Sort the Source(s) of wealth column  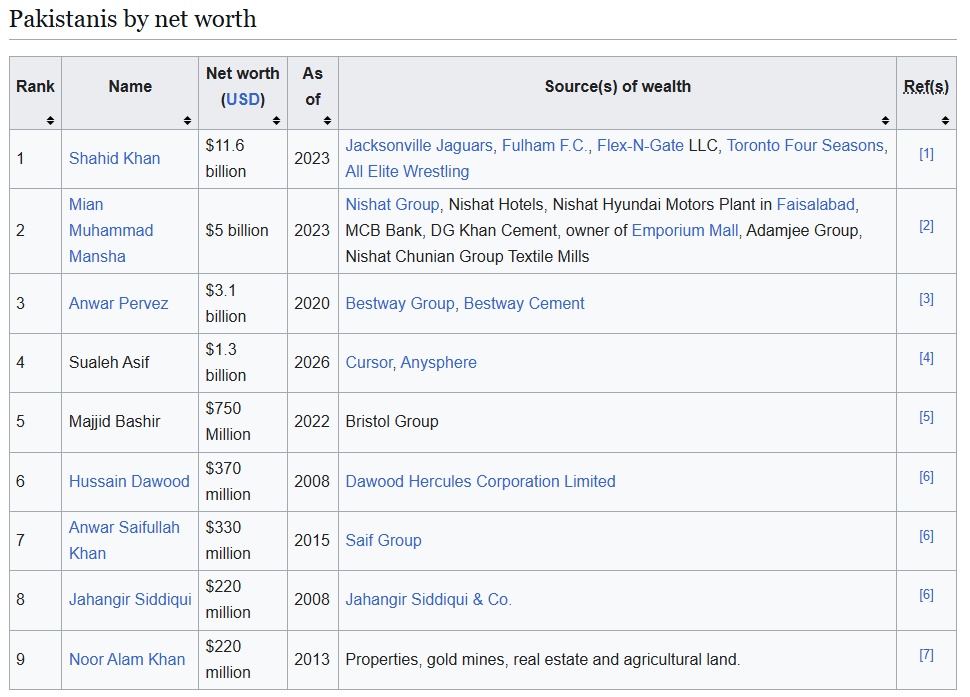885,120
